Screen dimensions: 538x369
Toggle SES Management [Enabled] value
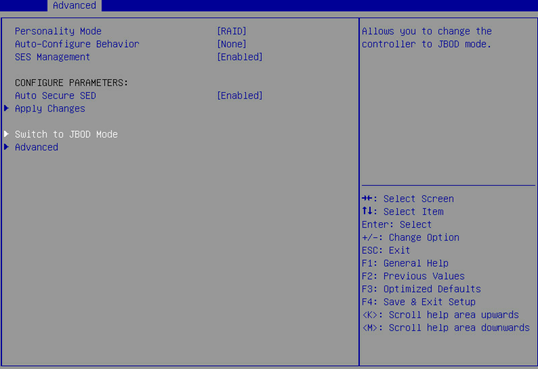point(240,57)
